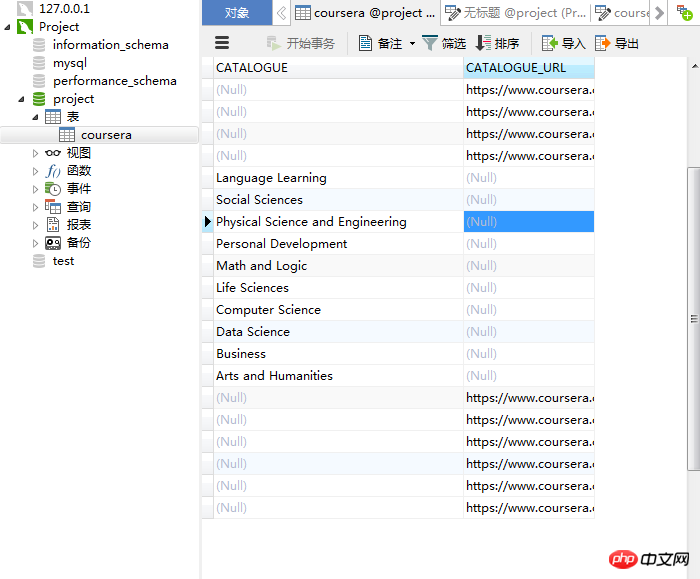The width and height of the screenshot is (700, 579).
Task: Click the vertical scrollbar thumb
Action: (x=694, y=319)
